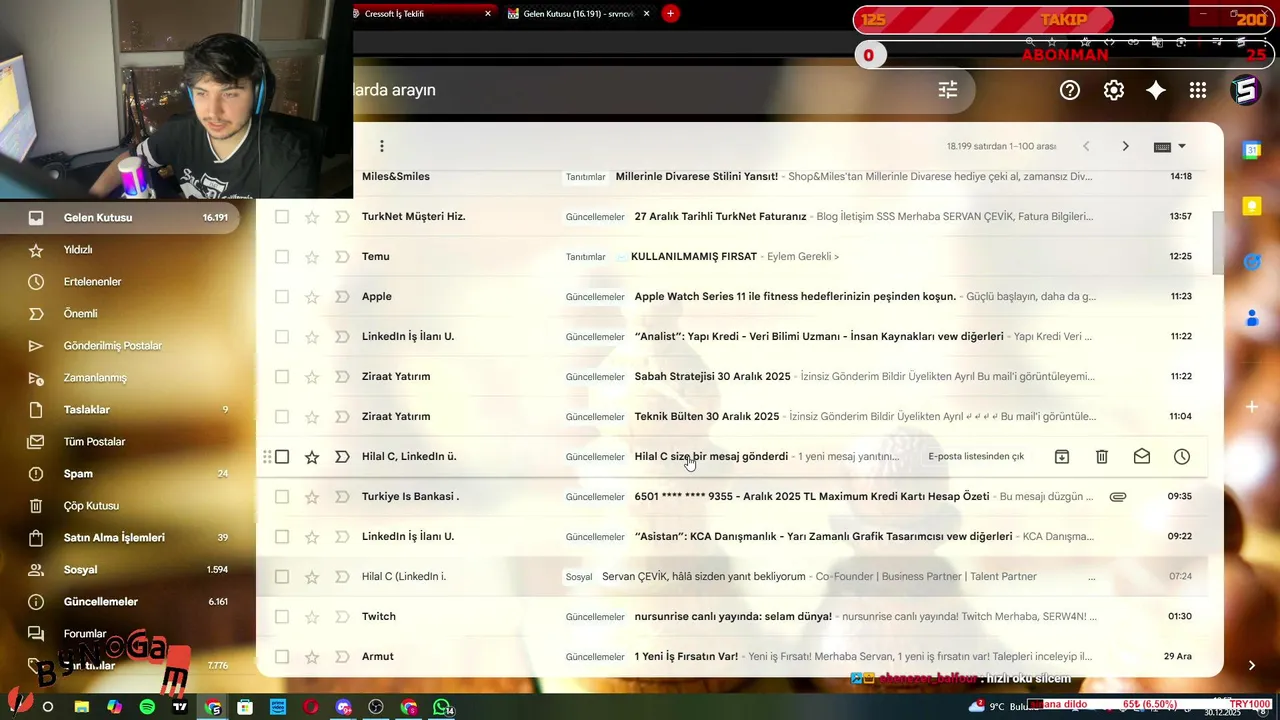Image resolution: width=1280 pixels, height=720 pixels.
Task: Open Google Tasks in the side panel
Action: pyautogui.click(x=1251, y=262)
